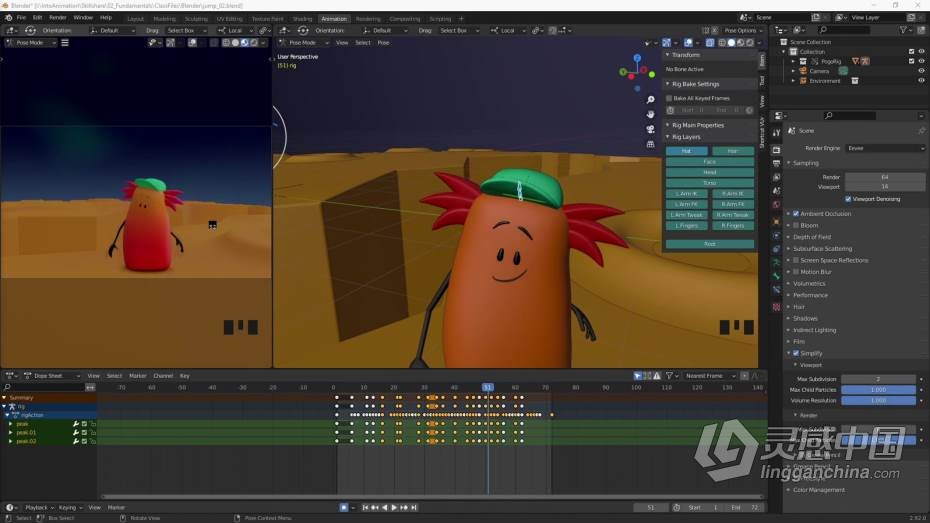Screen dimensions: 930x523
Task: Open the Render Engine dropdown
Action: [885, 148]
